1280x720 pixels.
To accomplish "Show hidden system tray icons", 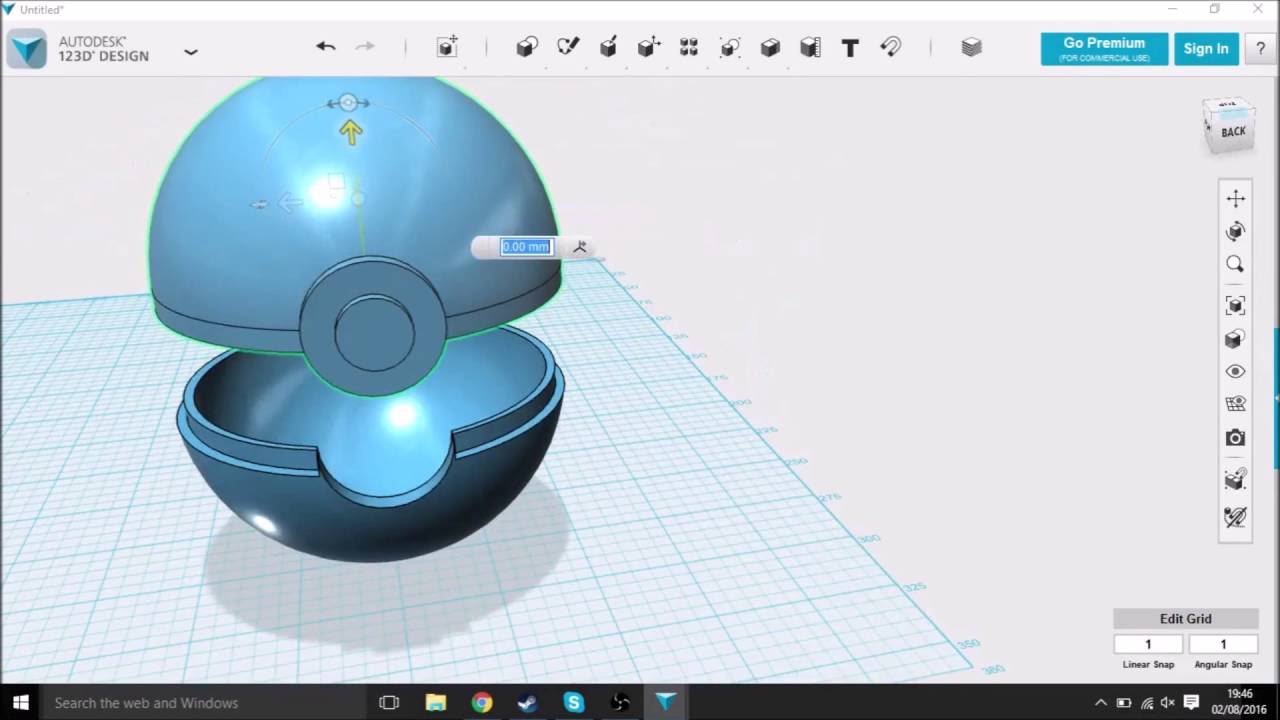I will [x=1101, y=703].
